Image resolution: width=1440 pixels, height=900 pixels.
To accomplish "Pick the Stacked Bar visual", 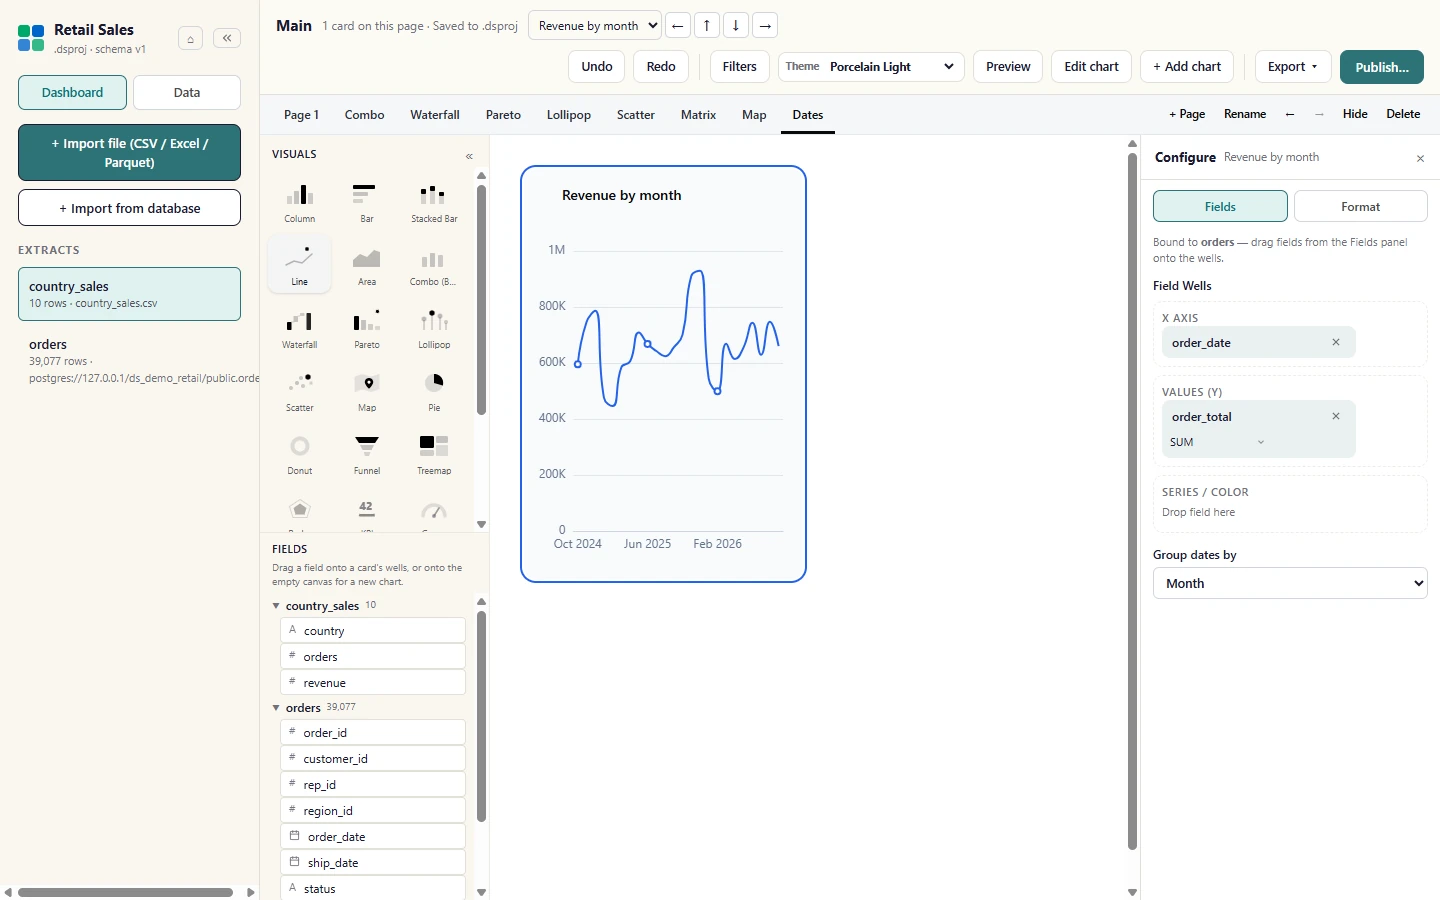I will (x=434, y=203).
